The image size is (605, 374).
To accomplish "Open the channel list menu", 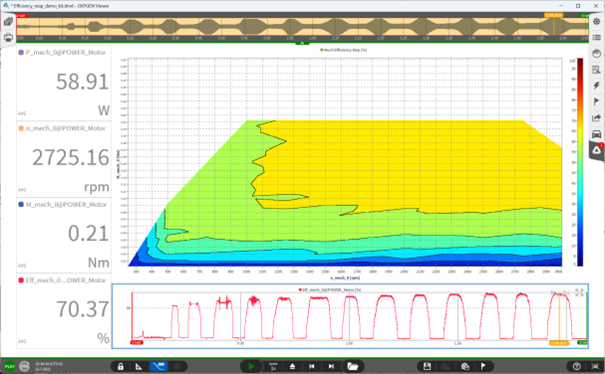I will pyautogui.click(x=597, y=37).
